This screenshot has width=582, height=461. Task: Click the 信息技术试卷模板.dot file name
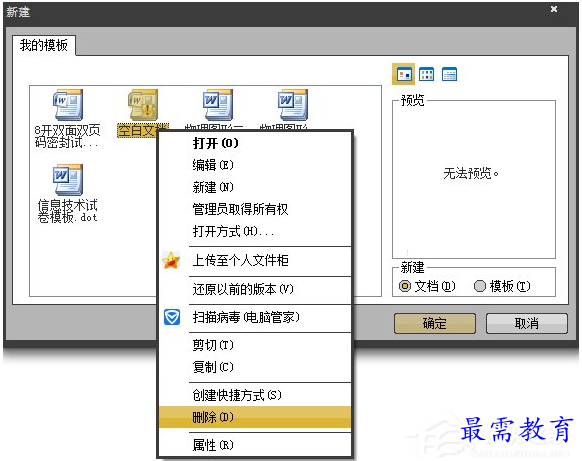pyautogui.click(x=68, y=211)
